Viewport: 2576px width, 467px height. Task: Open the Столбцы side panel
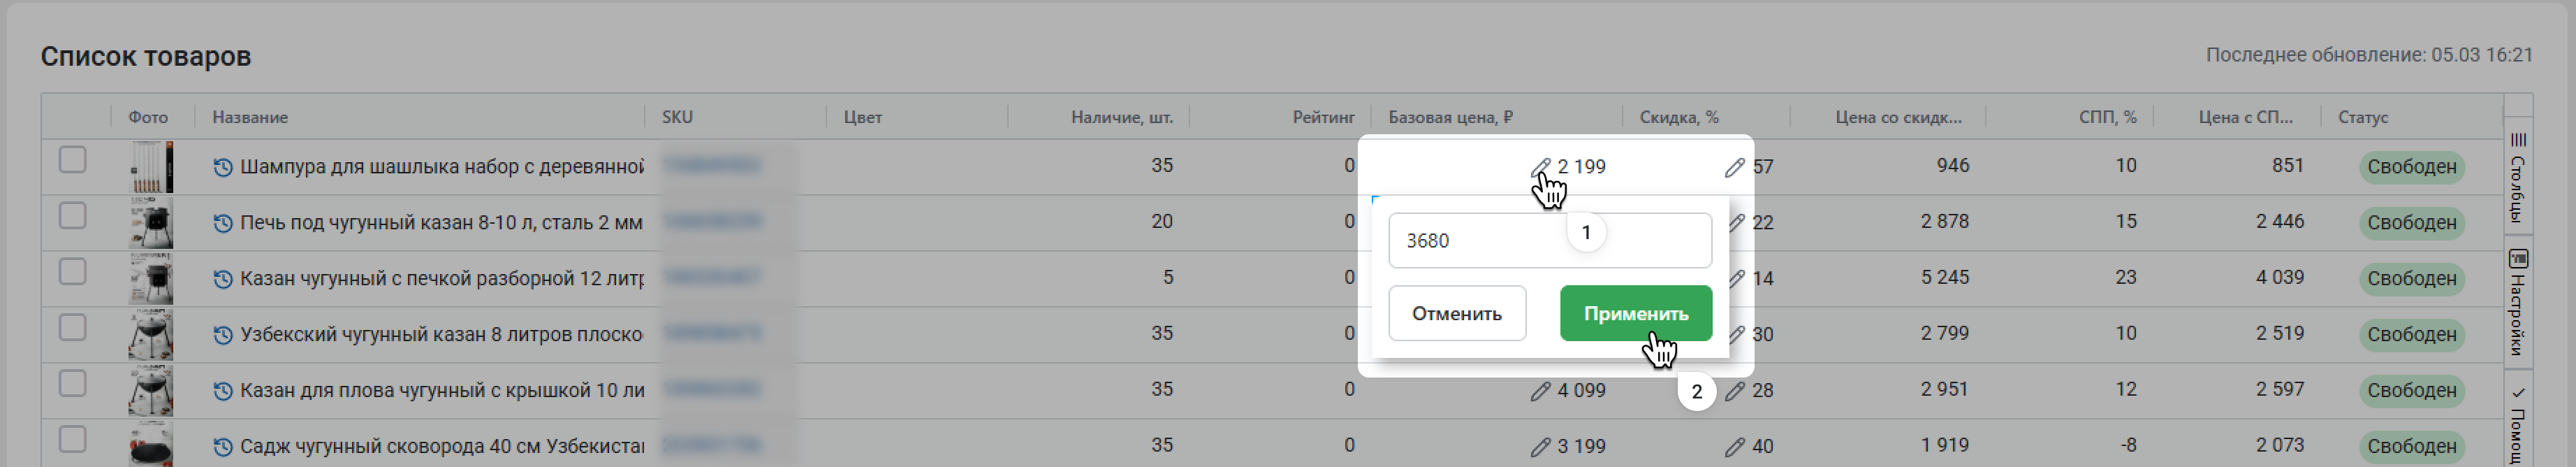[x=2518, y=180]
